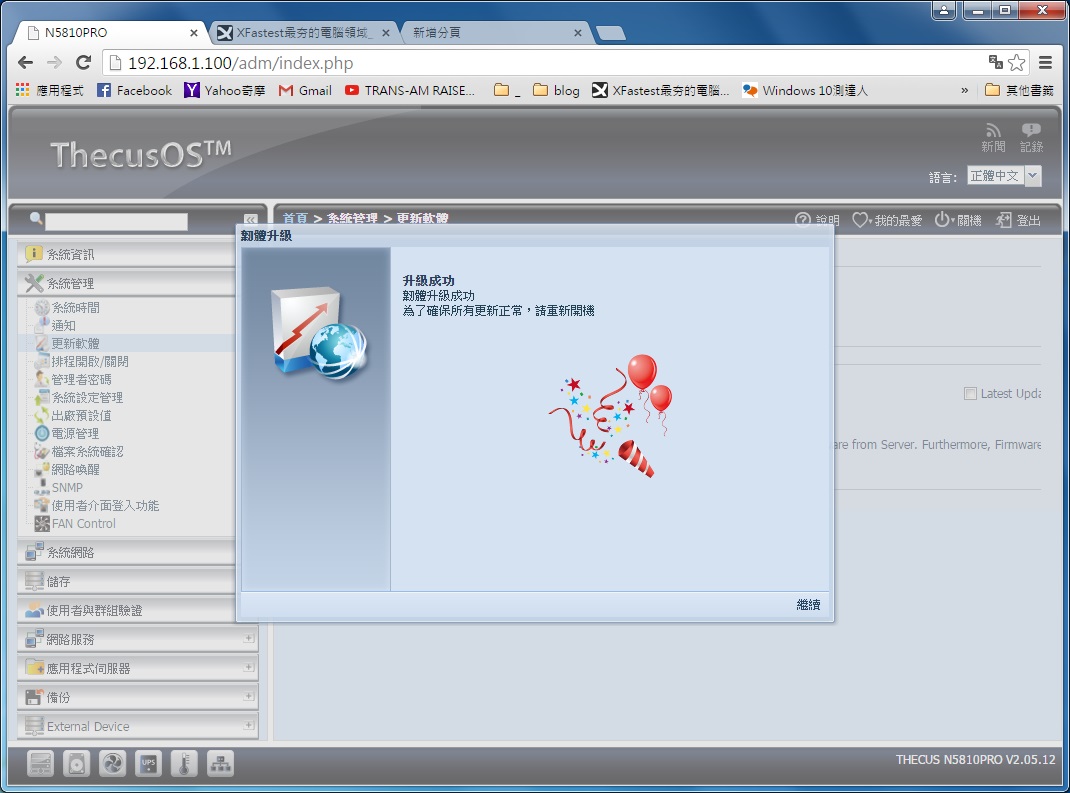Open 出廠預設值 item

click(x=81, y=416)
